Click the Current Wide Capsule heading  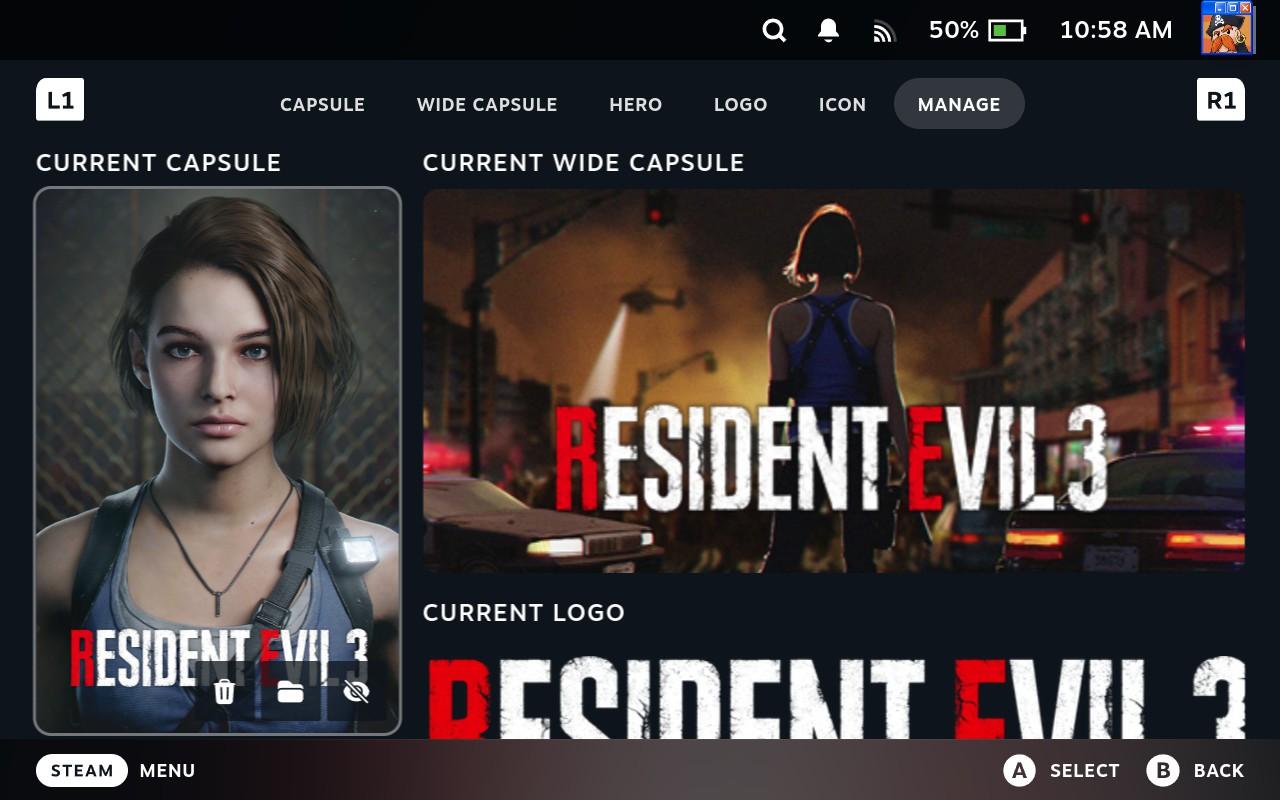(584, 163)
